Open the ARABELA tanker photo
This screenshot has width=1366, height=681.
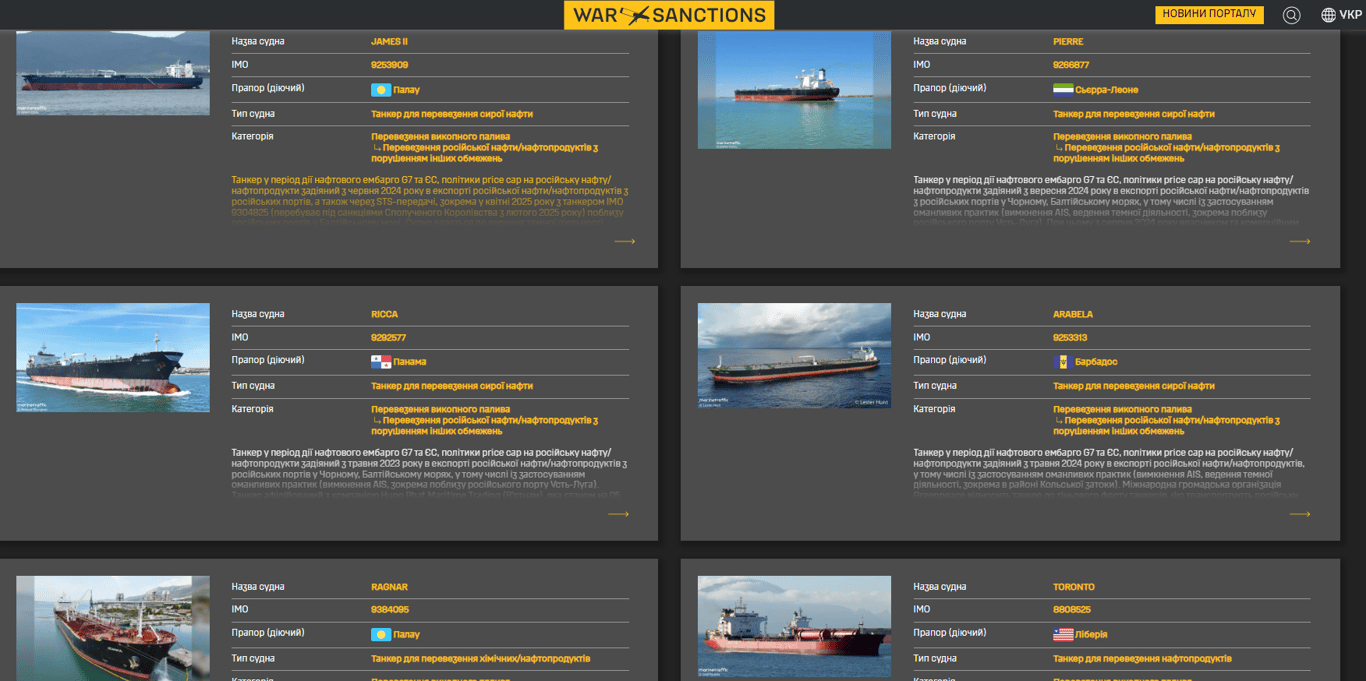coord(794,355)
